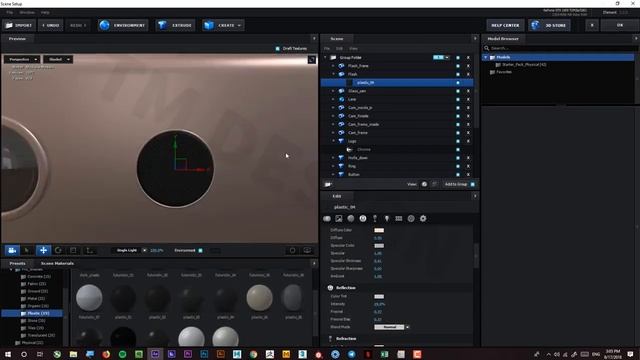Toggle the Add to Group checkbox
This screenshot has height=360, width=640.
[x=473, y=184]
